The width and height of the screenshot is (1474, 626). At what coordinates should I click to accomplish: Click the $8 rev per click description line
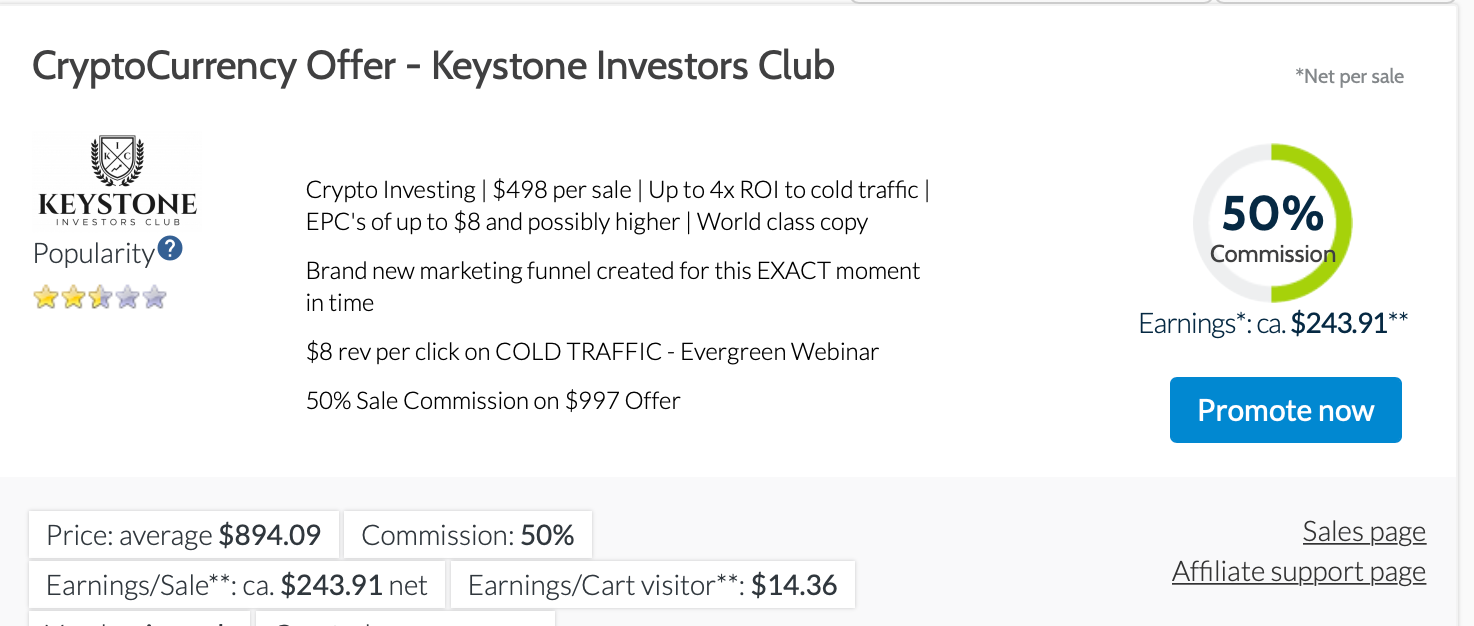coord(593,352)
